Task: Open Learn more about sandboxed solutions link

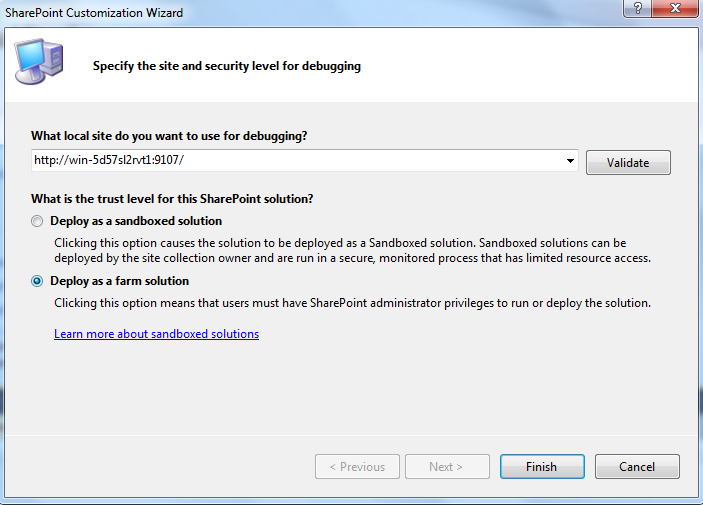Action: pyautogui.click(x=156, y=334)
